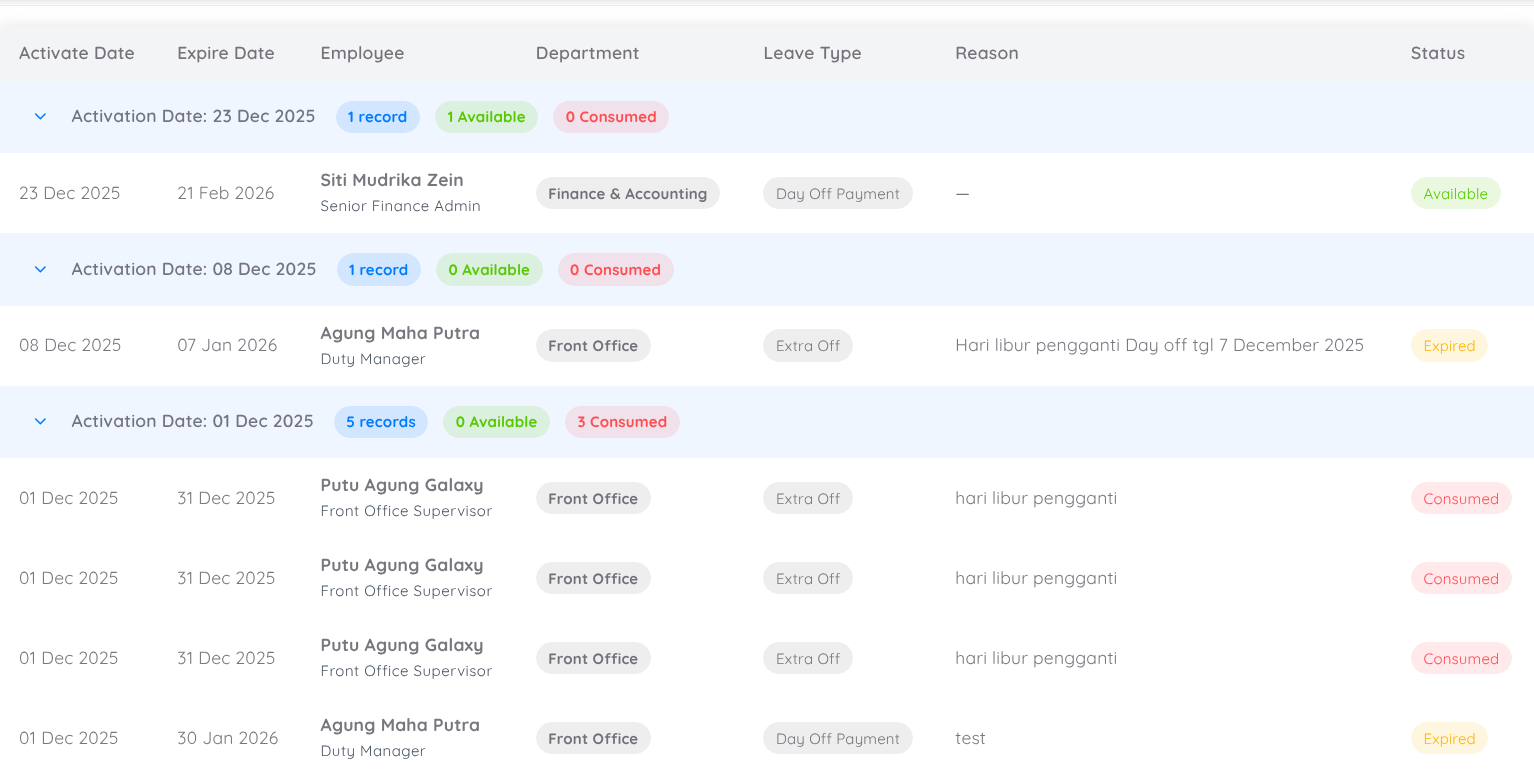Image resolution: width=1534 pixels, height=771 pixels.
Task: Collapse the 23 Dec 2025 activation group chevron
Action: tap(40, 117)
